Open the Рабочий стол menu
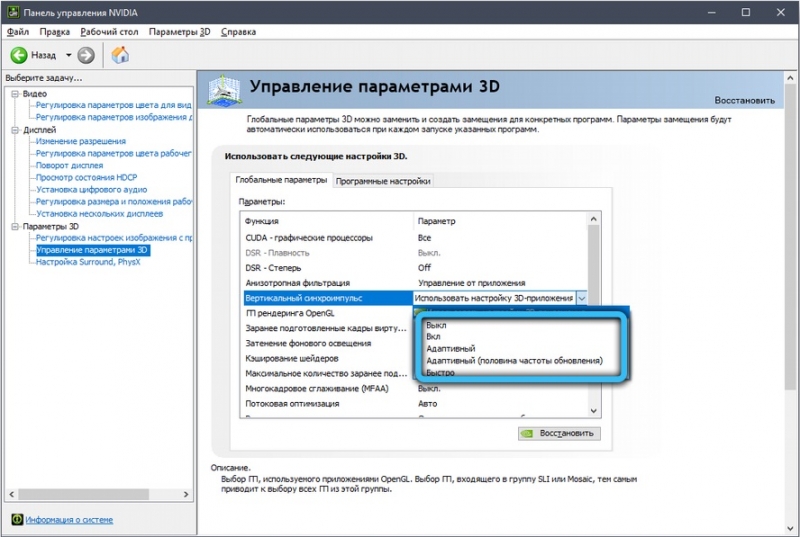 [x=109, y=32]
